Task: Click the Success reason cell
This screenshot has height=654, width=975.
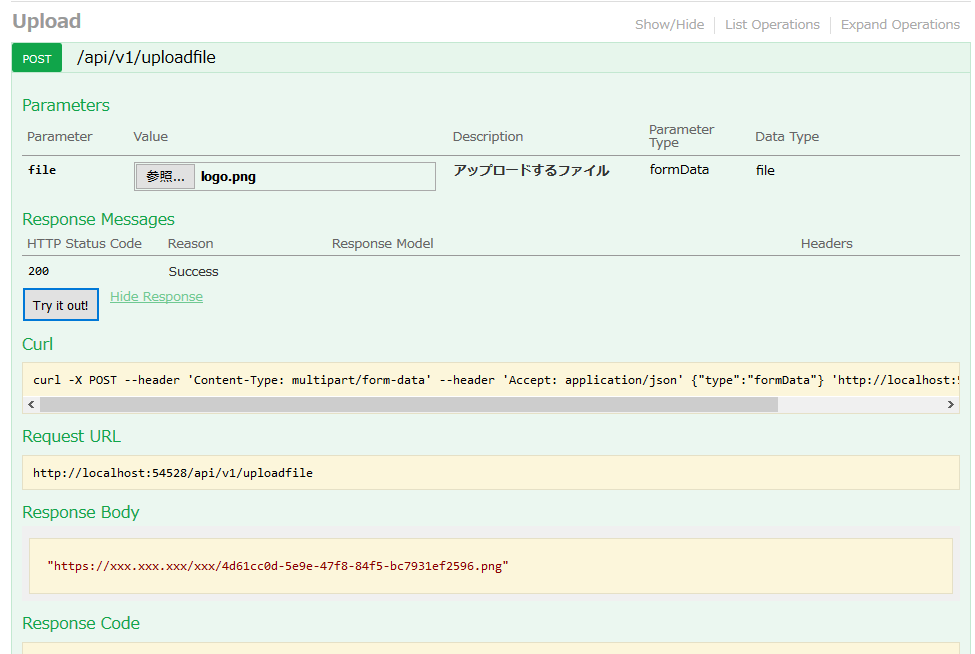Action: pyautogui.click(x=193, y=272)
